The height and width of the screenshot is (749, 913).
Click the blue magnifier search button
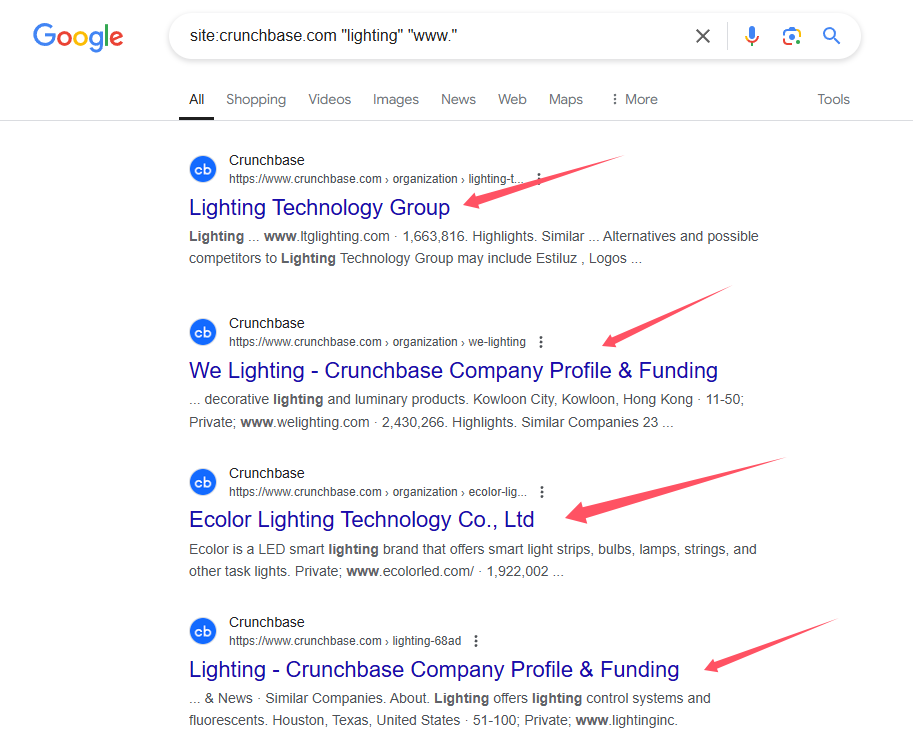point(831,37)
